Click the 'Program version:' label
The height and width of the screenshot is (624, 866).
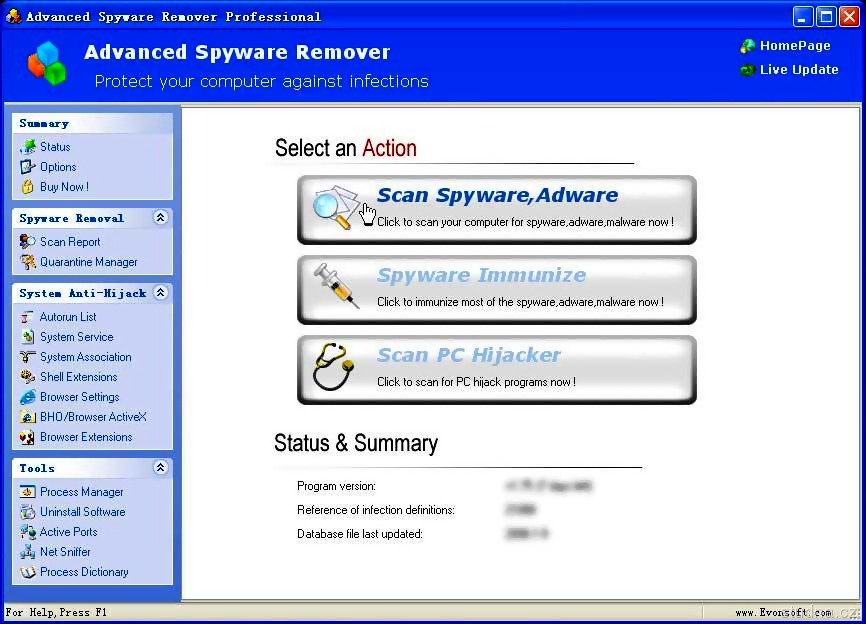pyautogui.click(x=336, y=486)
